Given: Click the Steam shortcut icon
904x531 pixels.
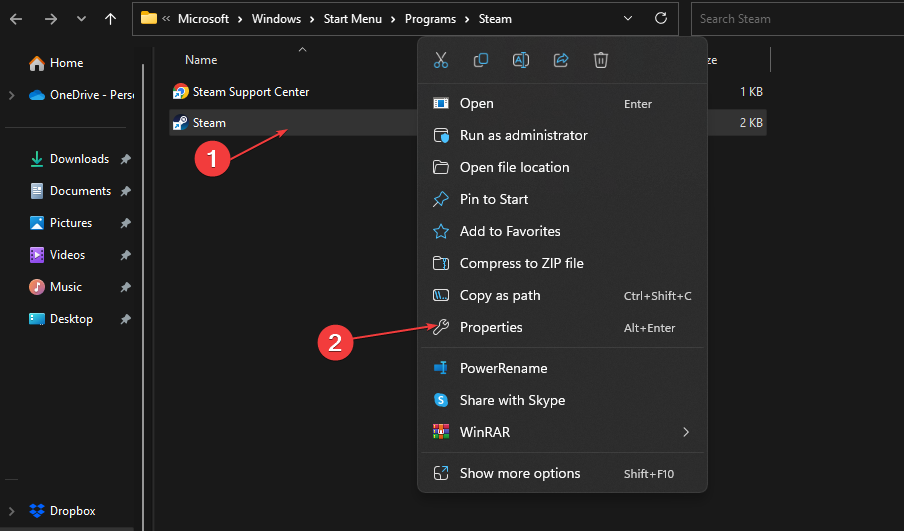Looking at the screenshot, I should (180, 123).
